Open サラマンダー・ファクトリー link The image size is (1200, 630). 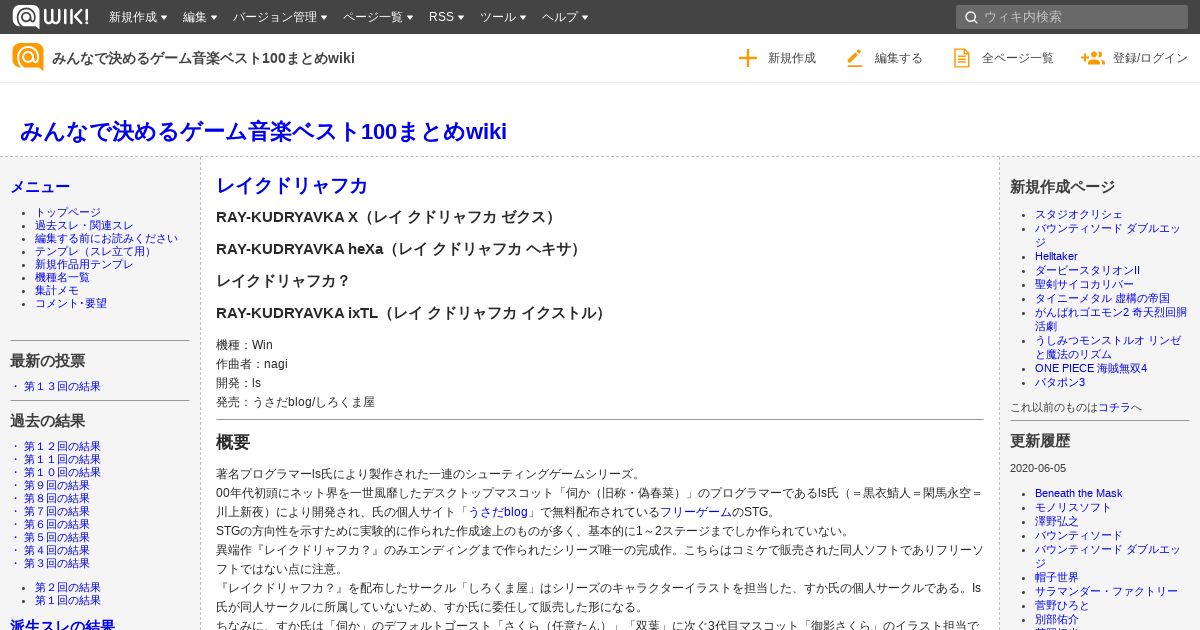tap(1106, 591)
